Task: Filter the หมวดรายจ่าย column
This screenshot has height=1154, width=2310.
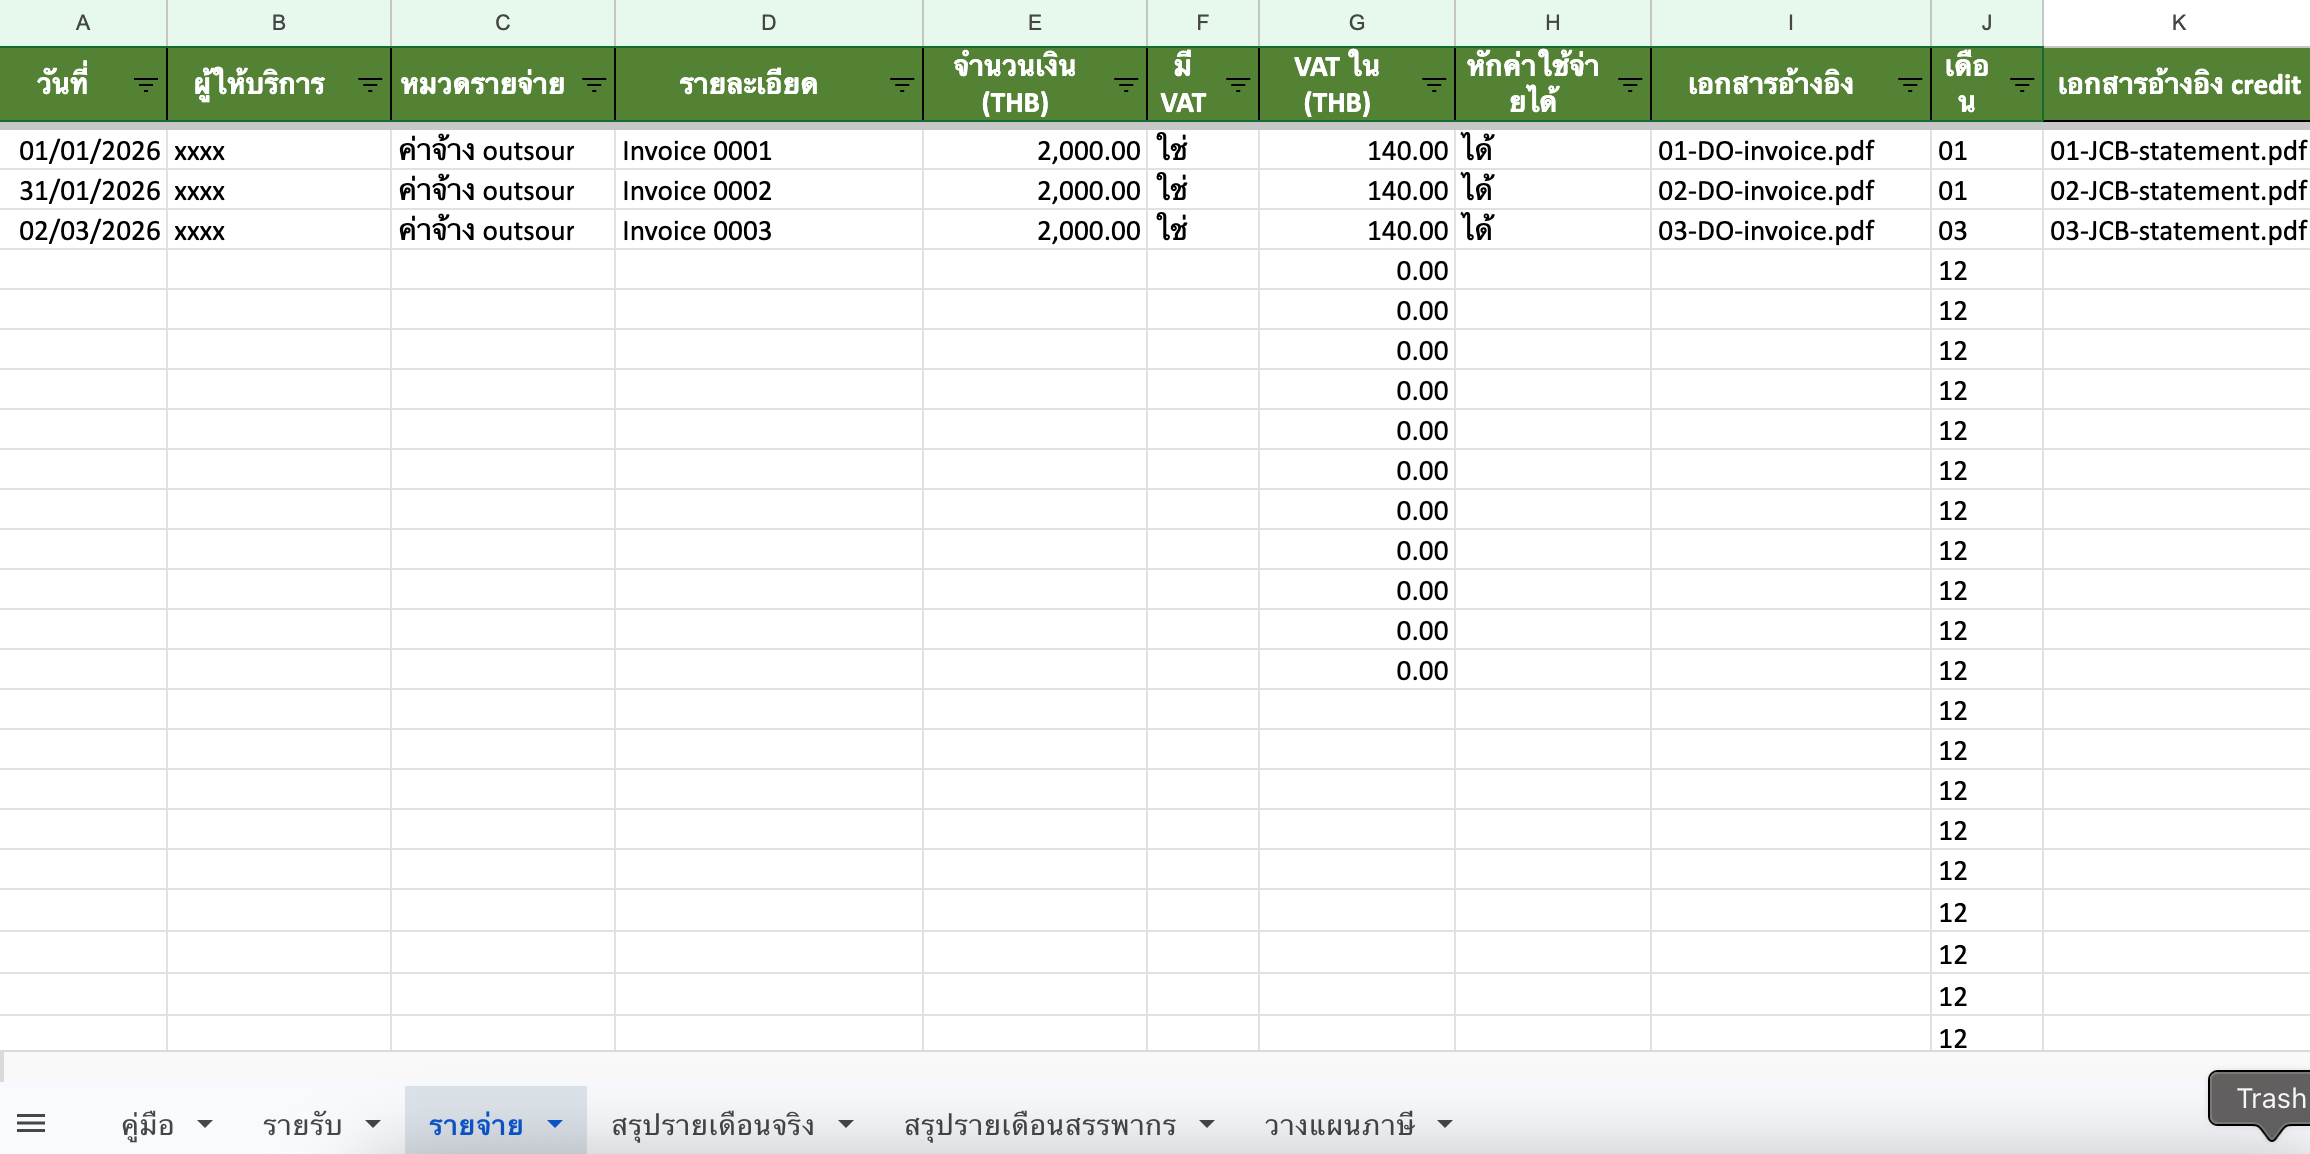Action: pos(596,85)
